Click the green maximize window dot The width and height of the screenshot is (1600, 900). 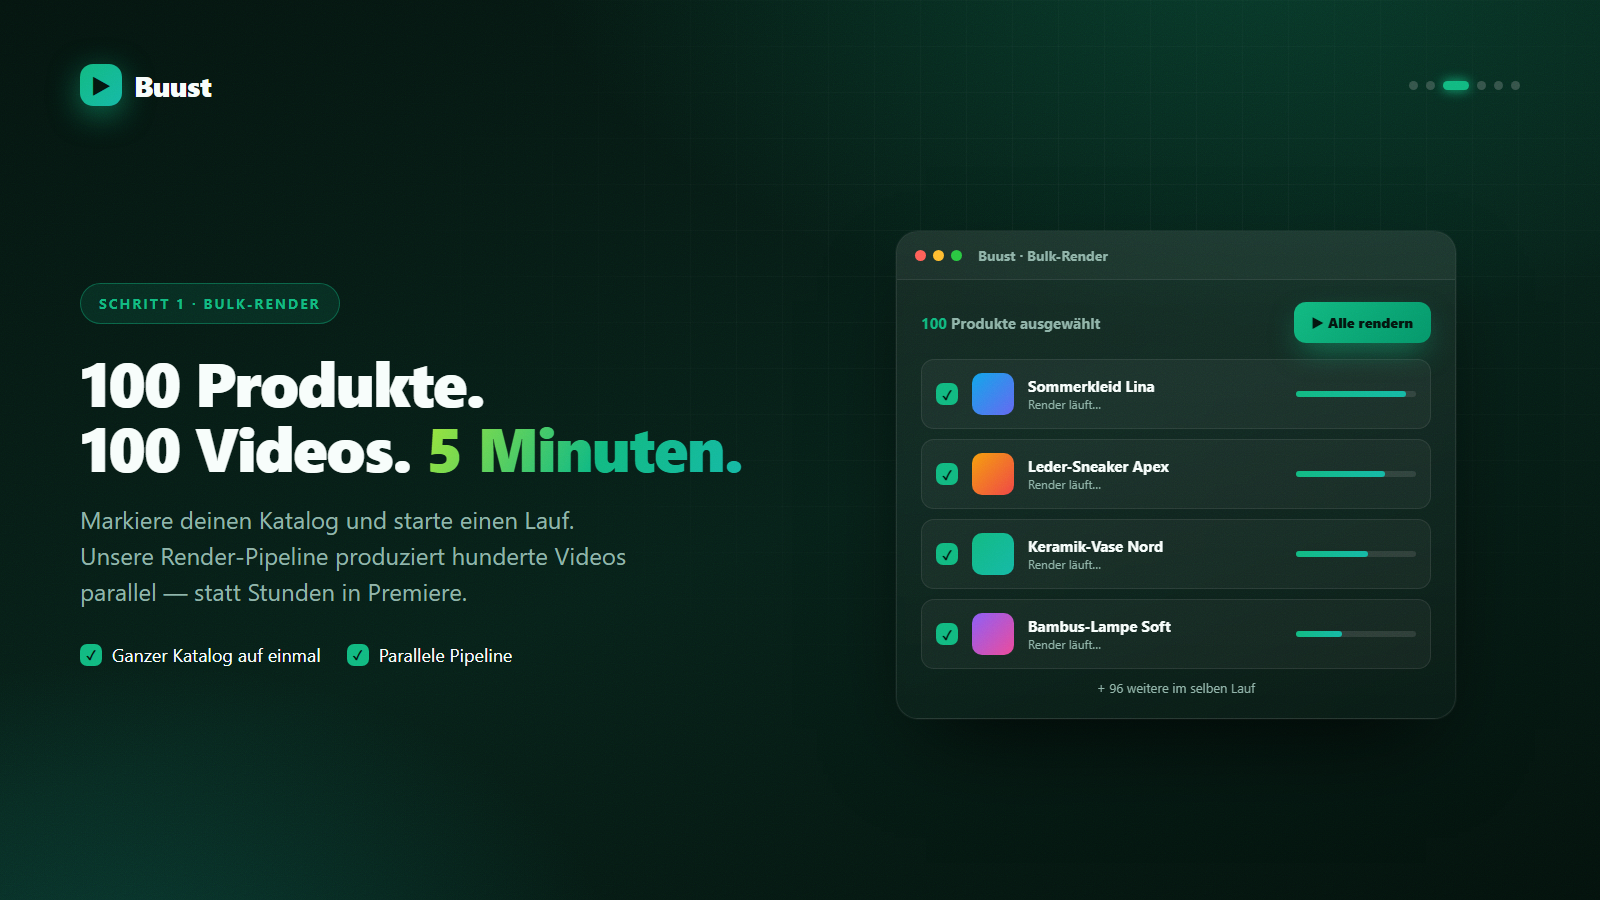tap(956, 256)
